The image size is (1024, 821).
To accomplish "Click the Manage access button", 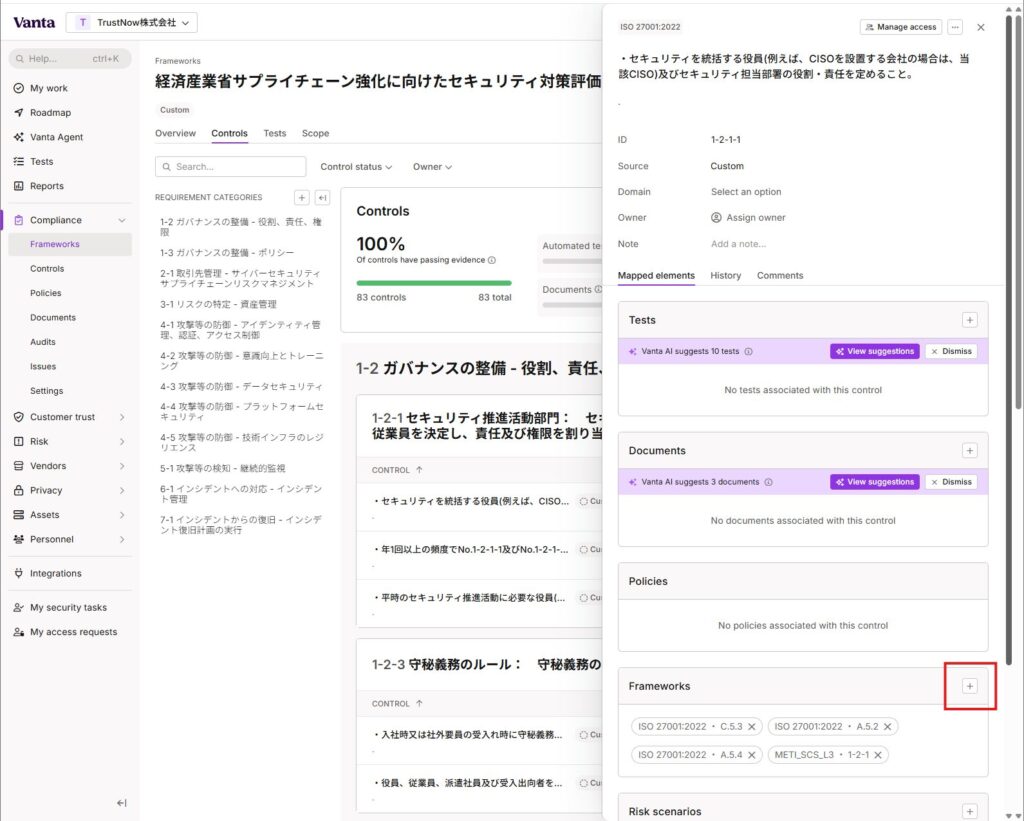I will [900, 27].
